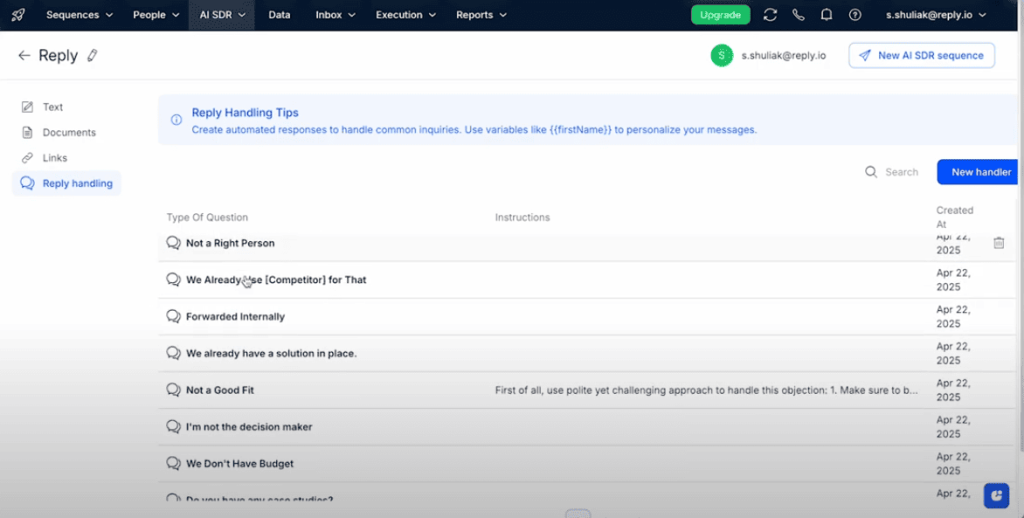Click the rocket logo icon
Image resolution: width=1024 pixels, height=518 pixels.
tap(18, 15)
